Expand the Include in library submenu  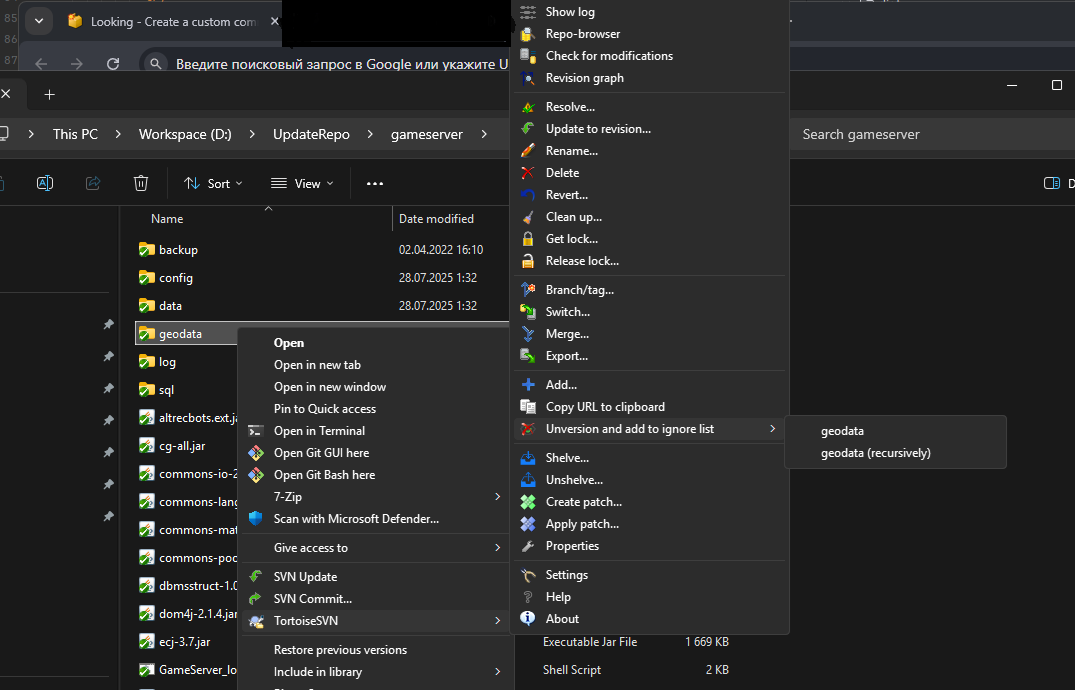point(374,672)
